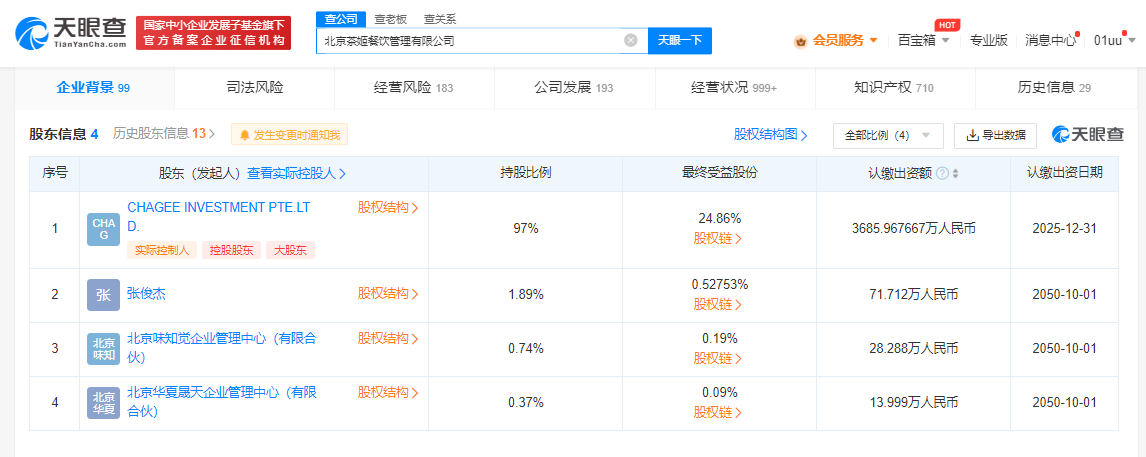Open the 张俊杰 shareholder link
The height and width of the screenshot is (457, 1146).
[147, 294]
